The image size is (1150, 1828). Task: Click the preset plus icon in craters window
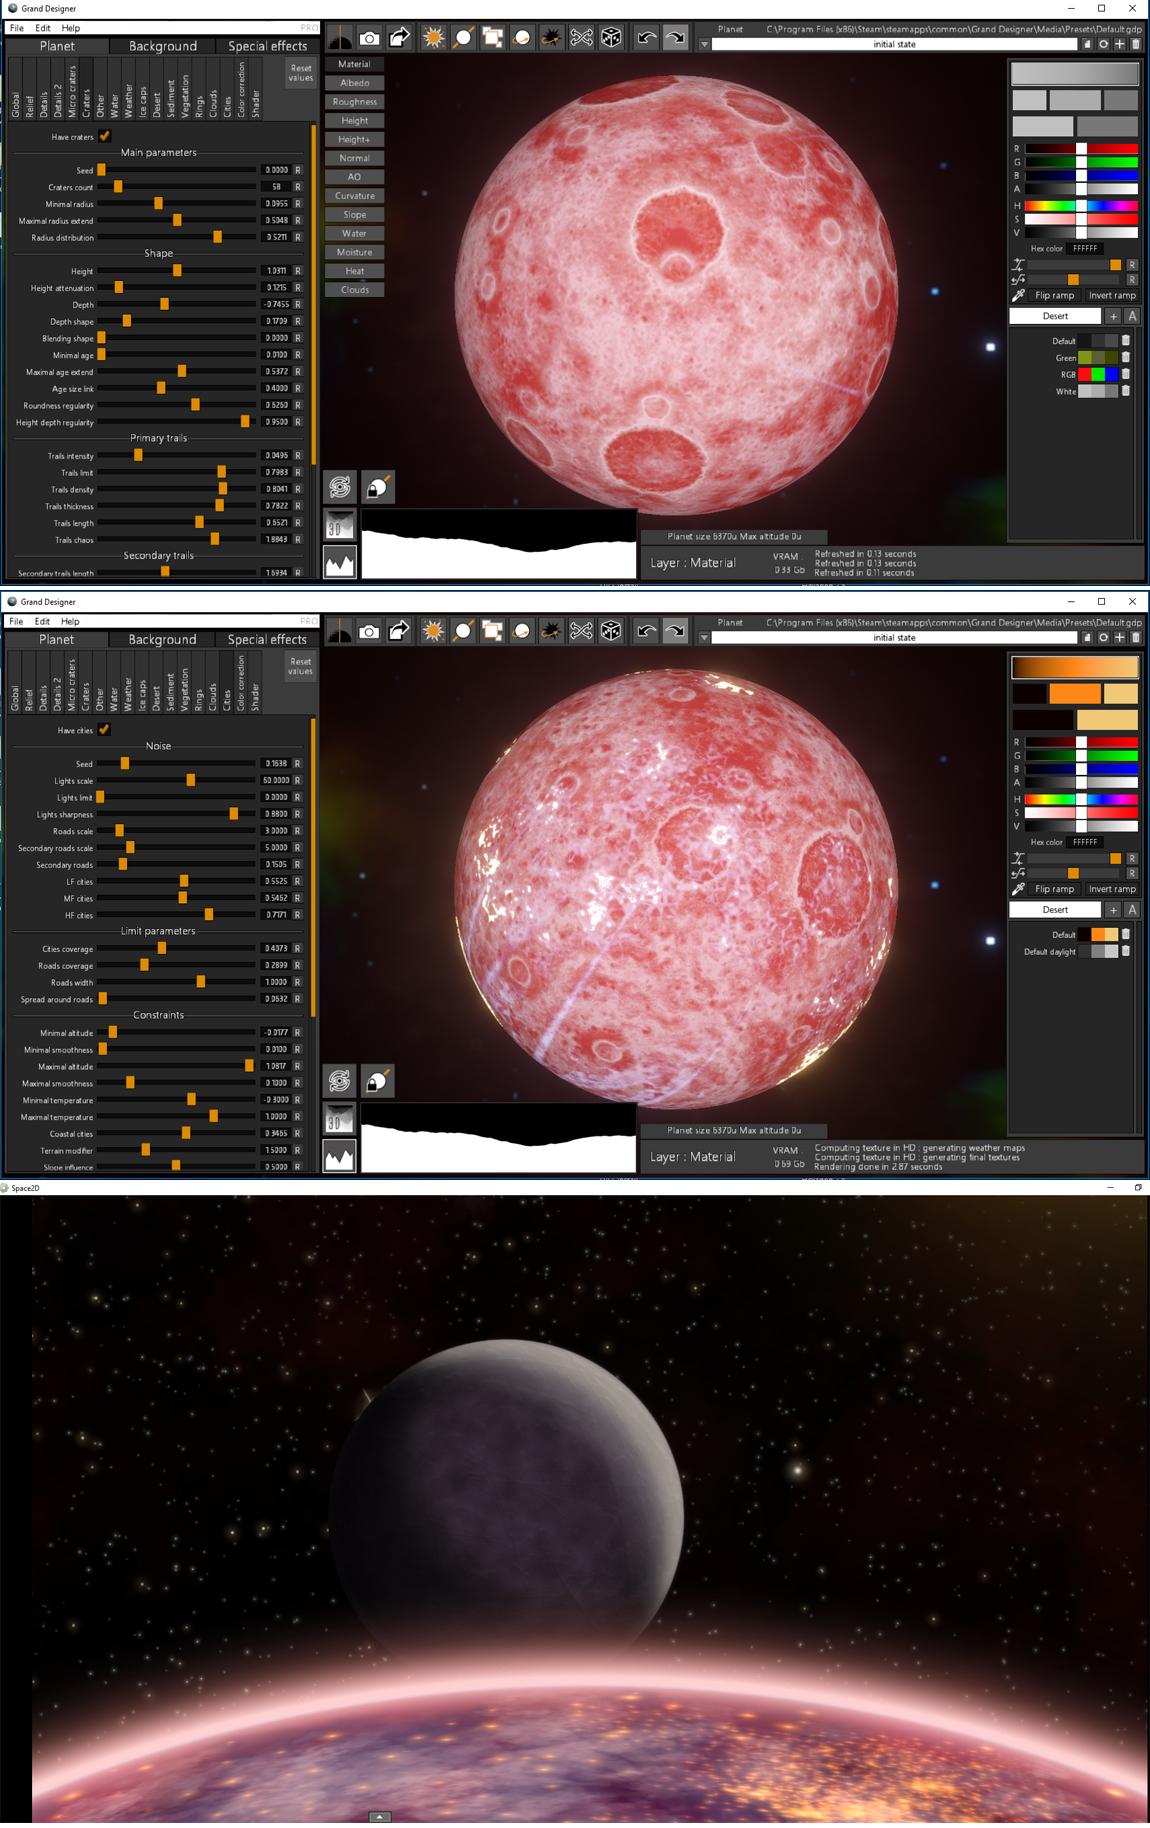pyautogui.click(x=1119, y=44)
